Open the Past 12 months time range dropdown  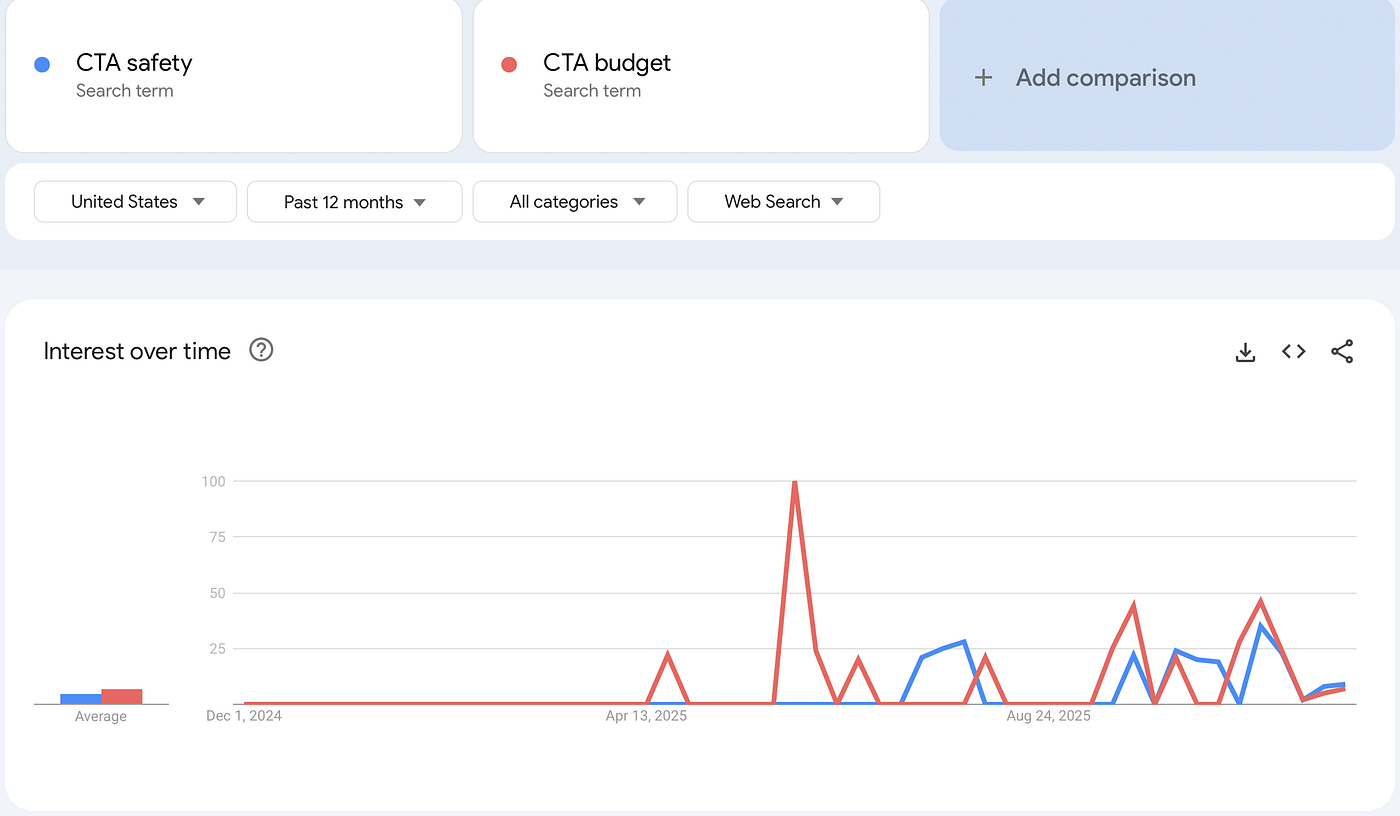[x=355, y=201]
